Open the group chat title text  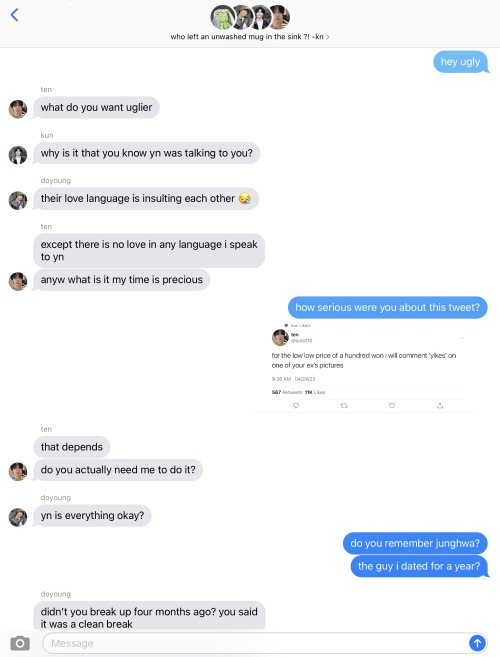(247, 37)
